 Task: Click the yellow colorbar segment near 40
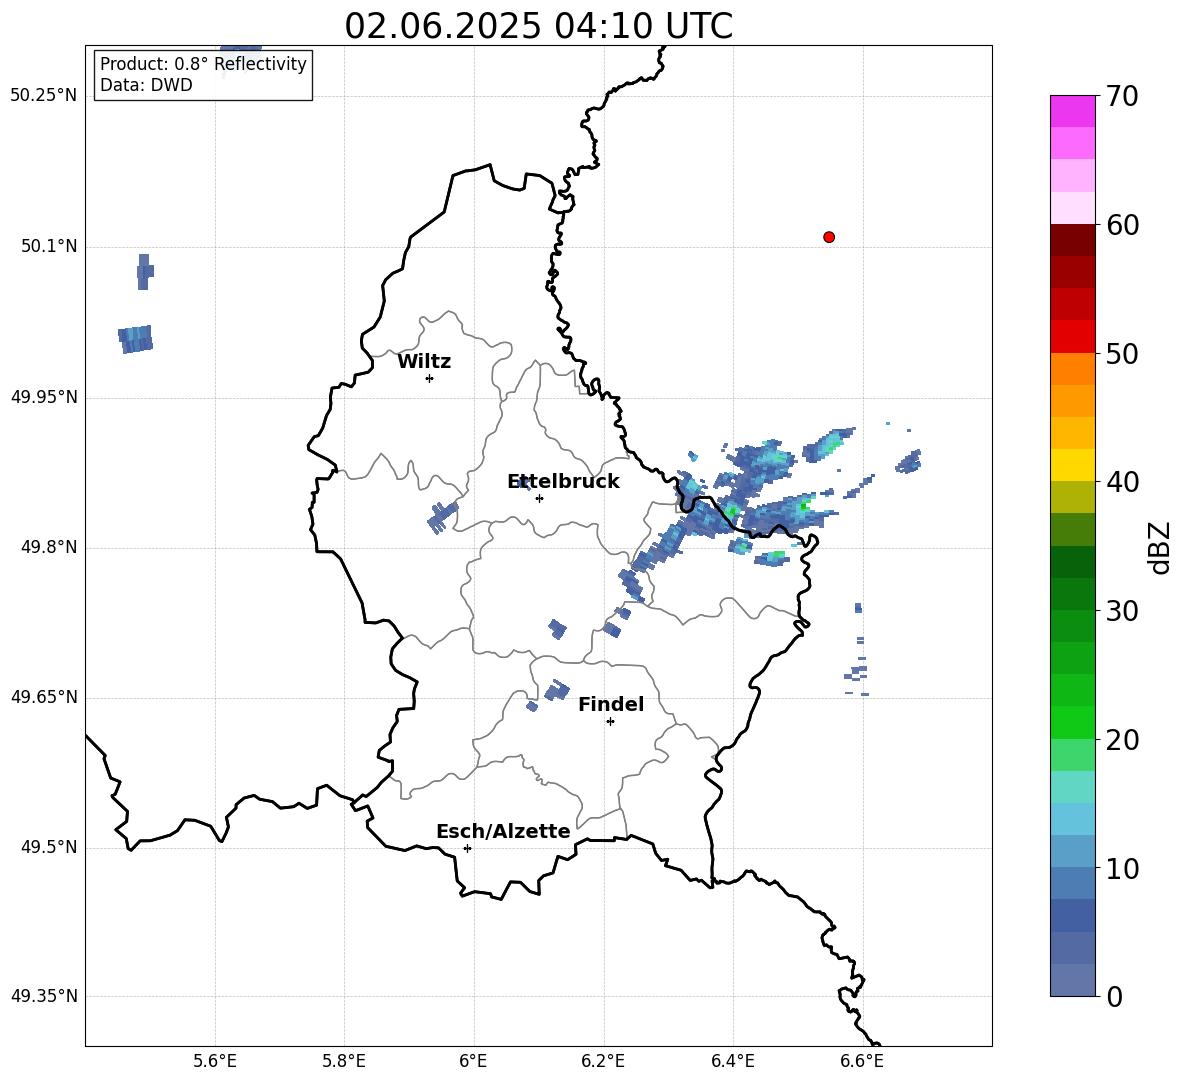click(1072, 465)
